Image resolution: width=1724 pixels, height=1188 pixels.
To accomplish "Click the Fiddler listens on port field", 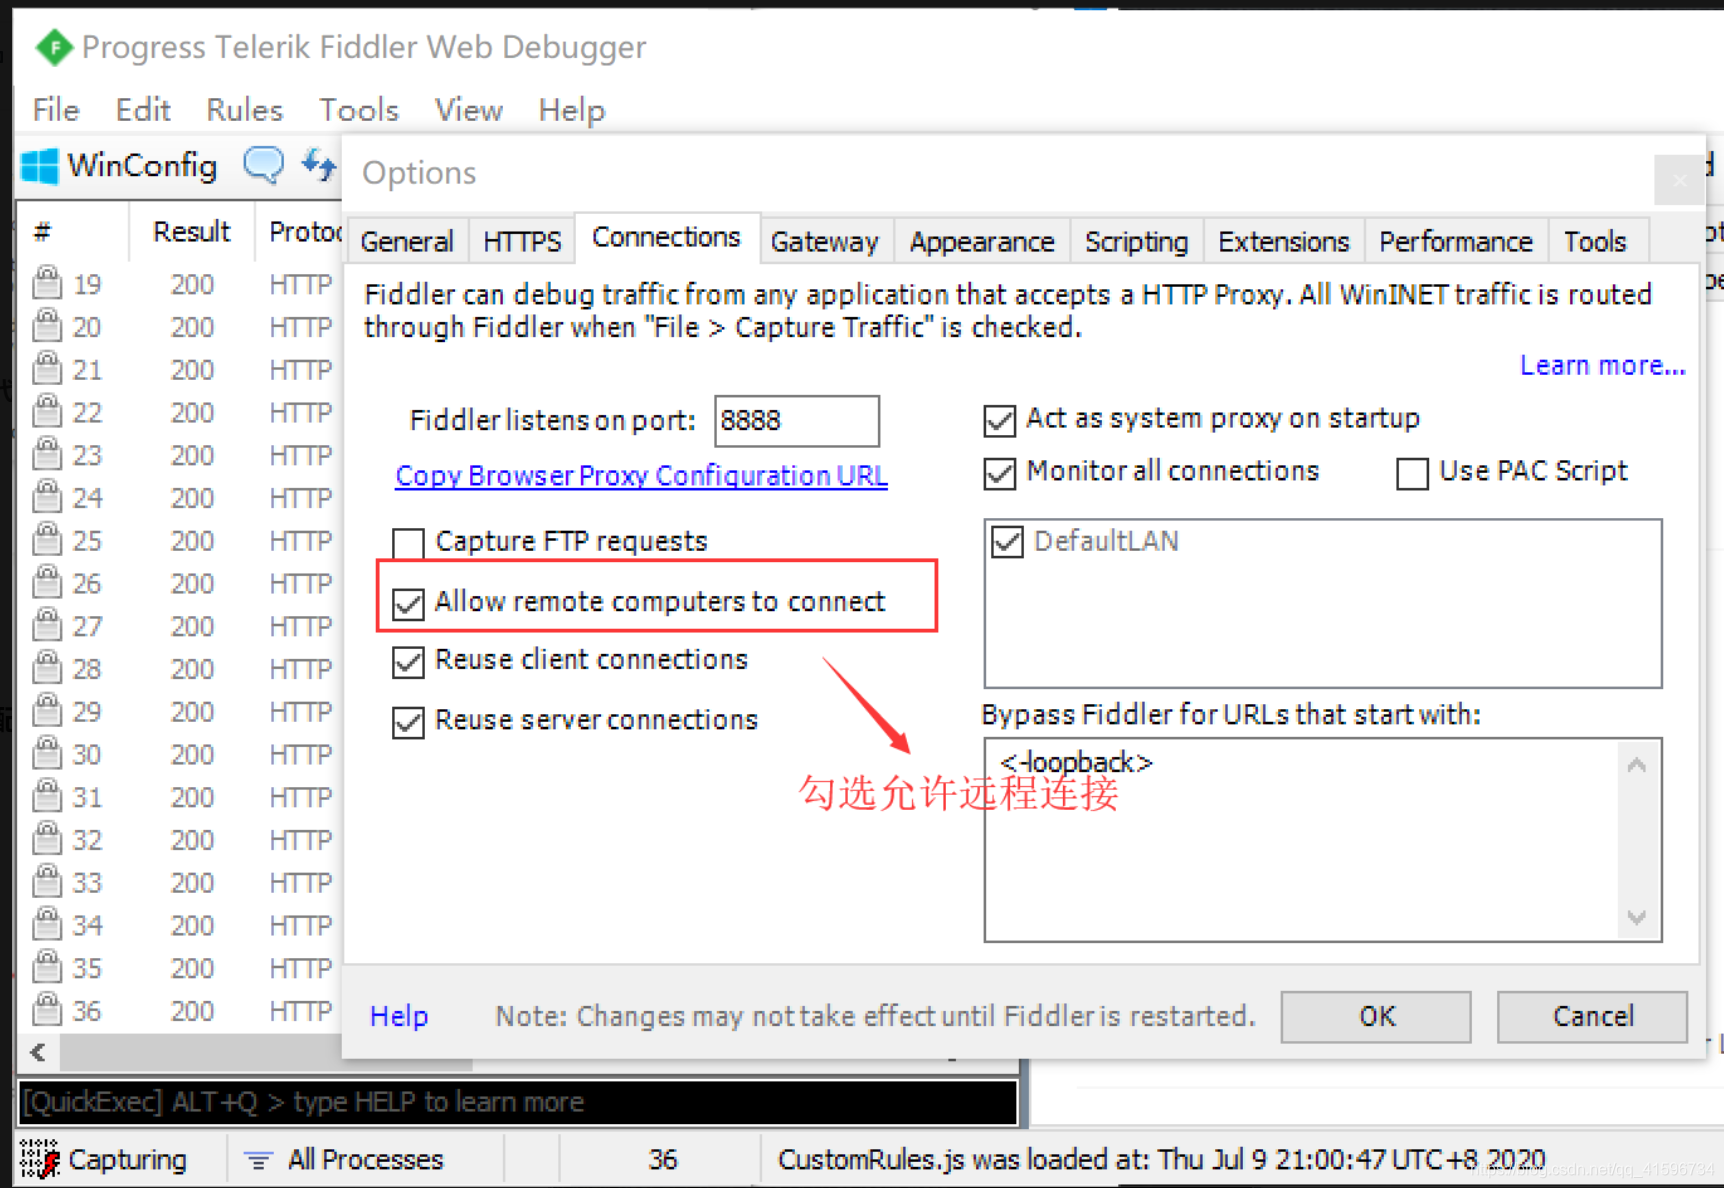I will coord(797,421).
